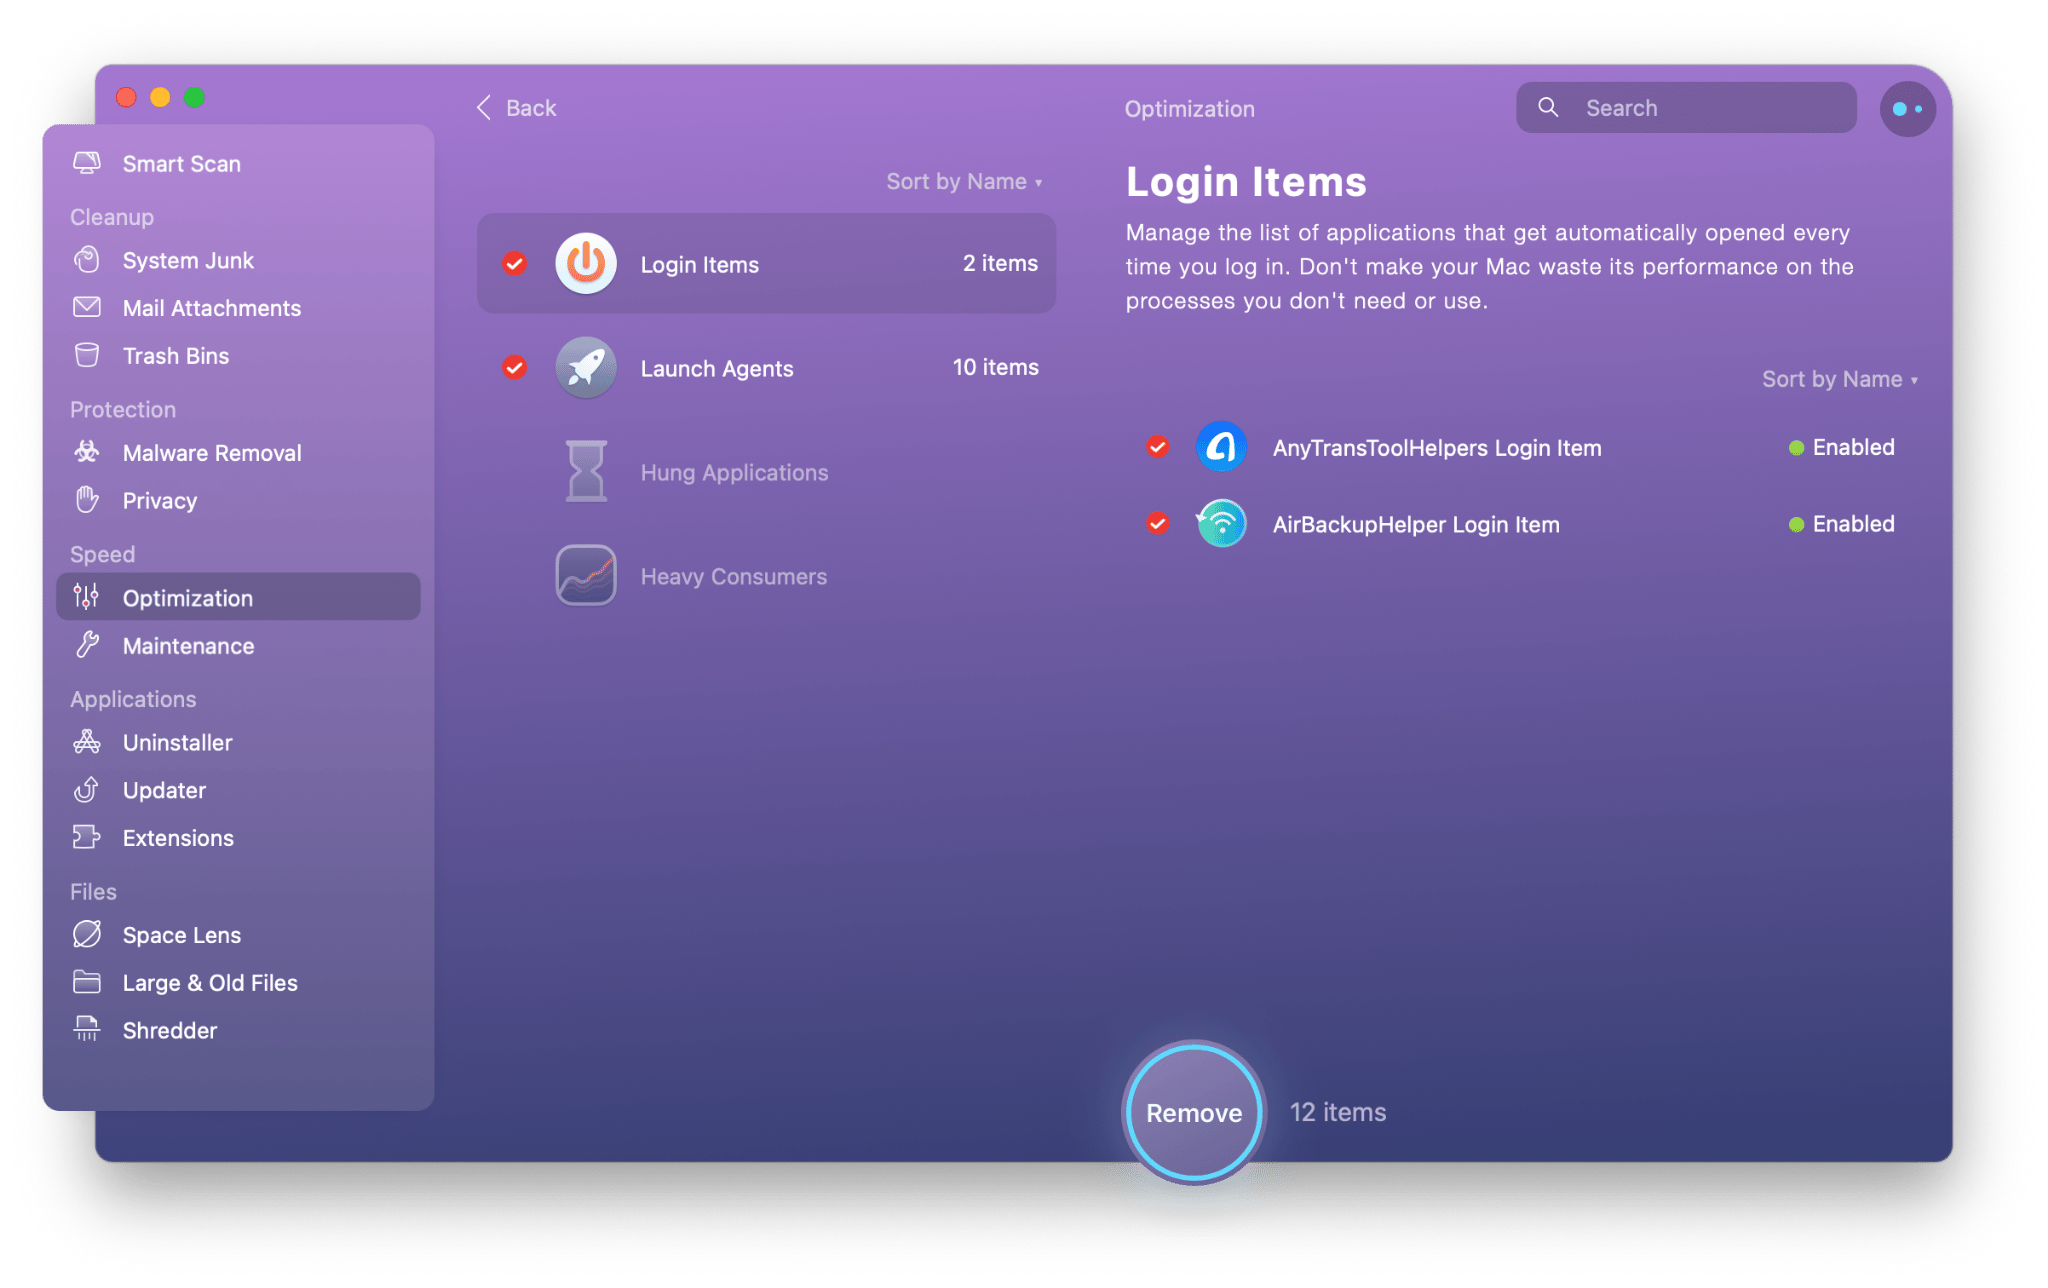Toggle the Launch Agents checkbox

point(513,368)
